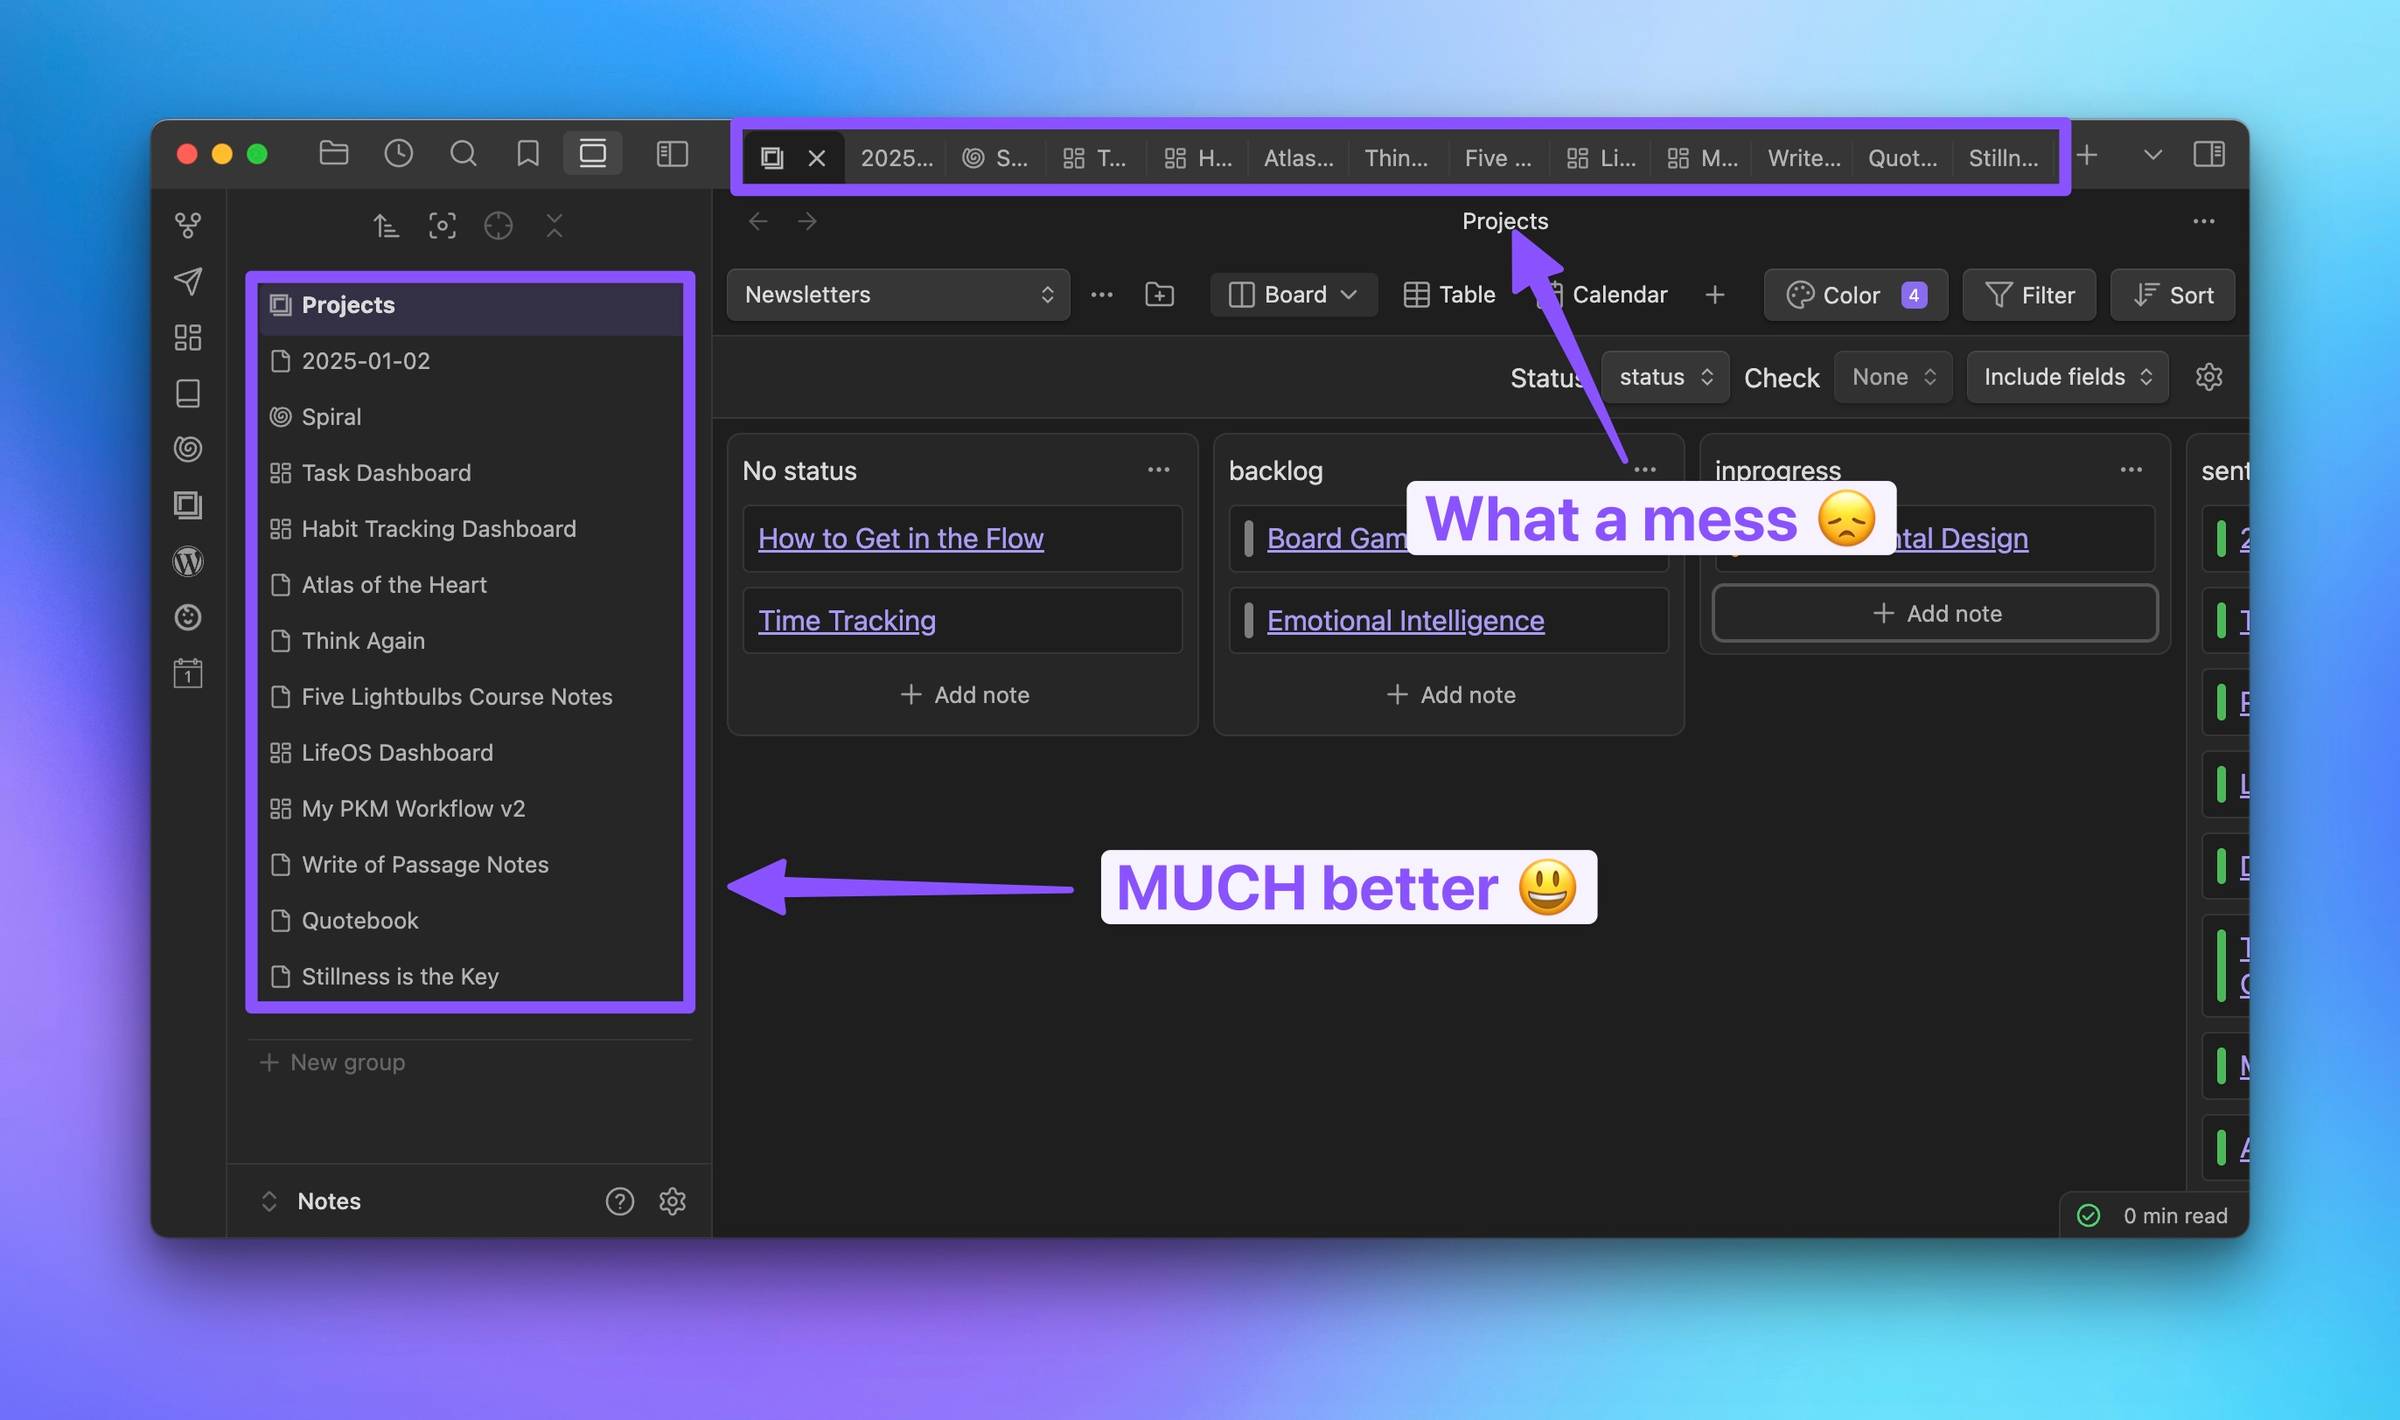Switch to the Write... tab
2400x1420 pixels.
[x=1803, y=158]
